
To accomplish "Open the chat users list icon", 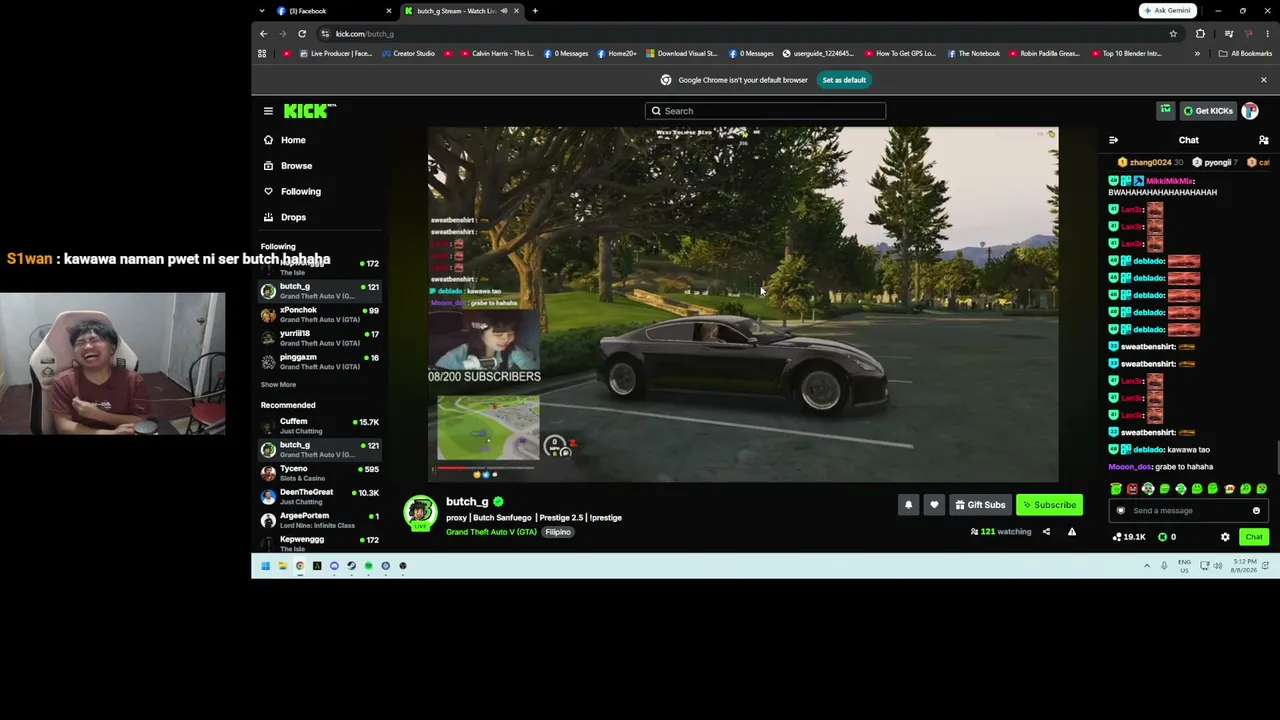I will point(1263,140).
